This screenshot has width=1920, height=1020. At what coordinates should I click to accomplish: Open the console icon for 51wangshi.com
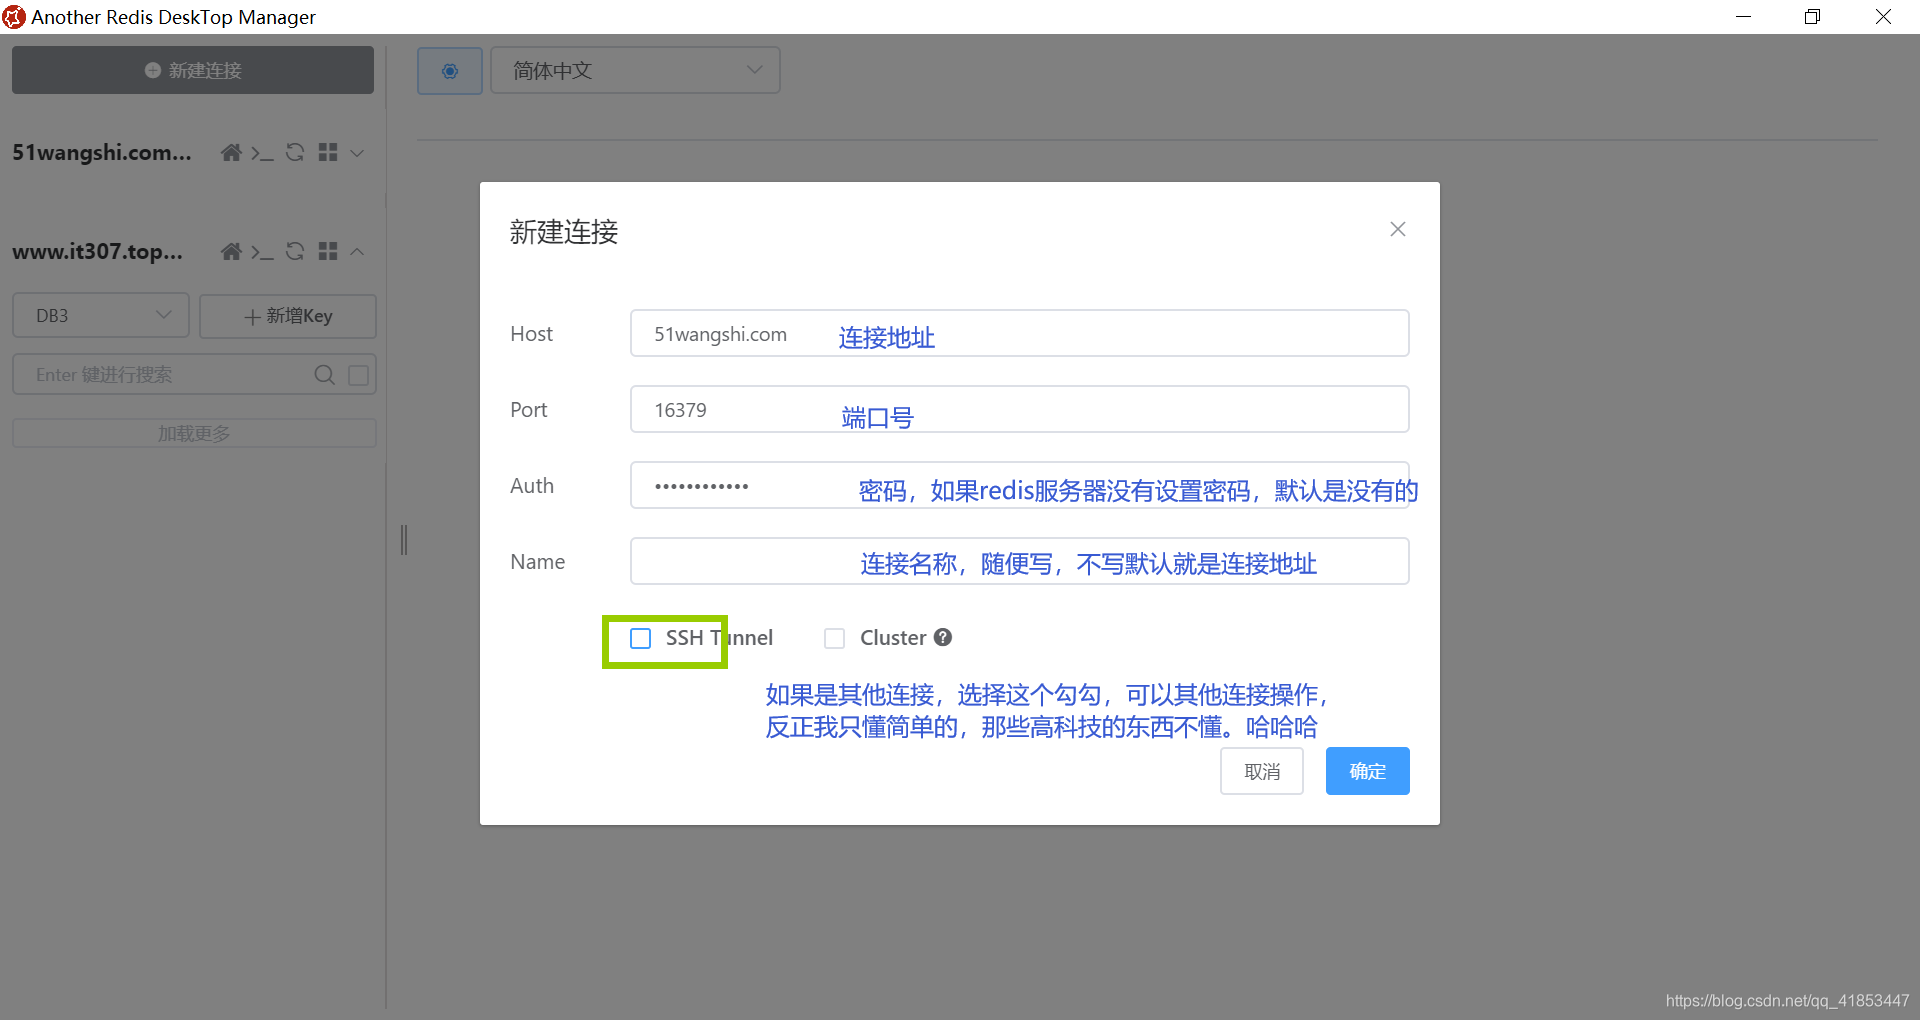coord(262,153)
